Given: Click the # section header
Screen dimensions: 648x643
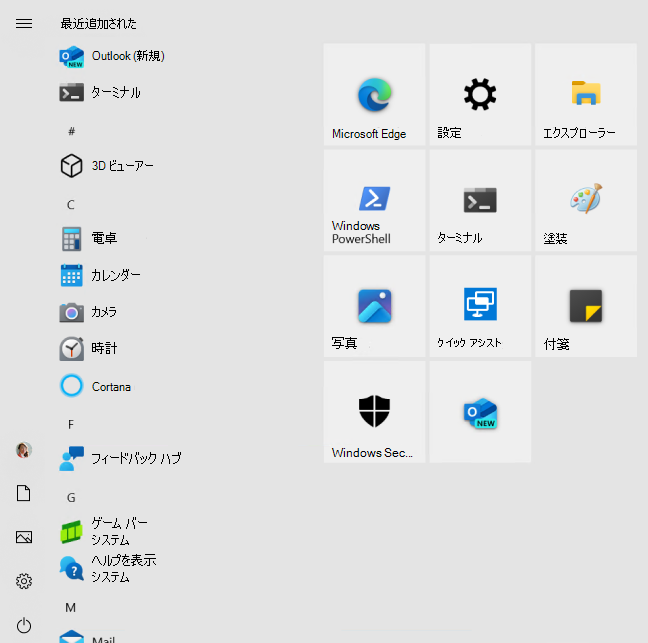Looking at the screenshot, I should [x=71, y=131].
